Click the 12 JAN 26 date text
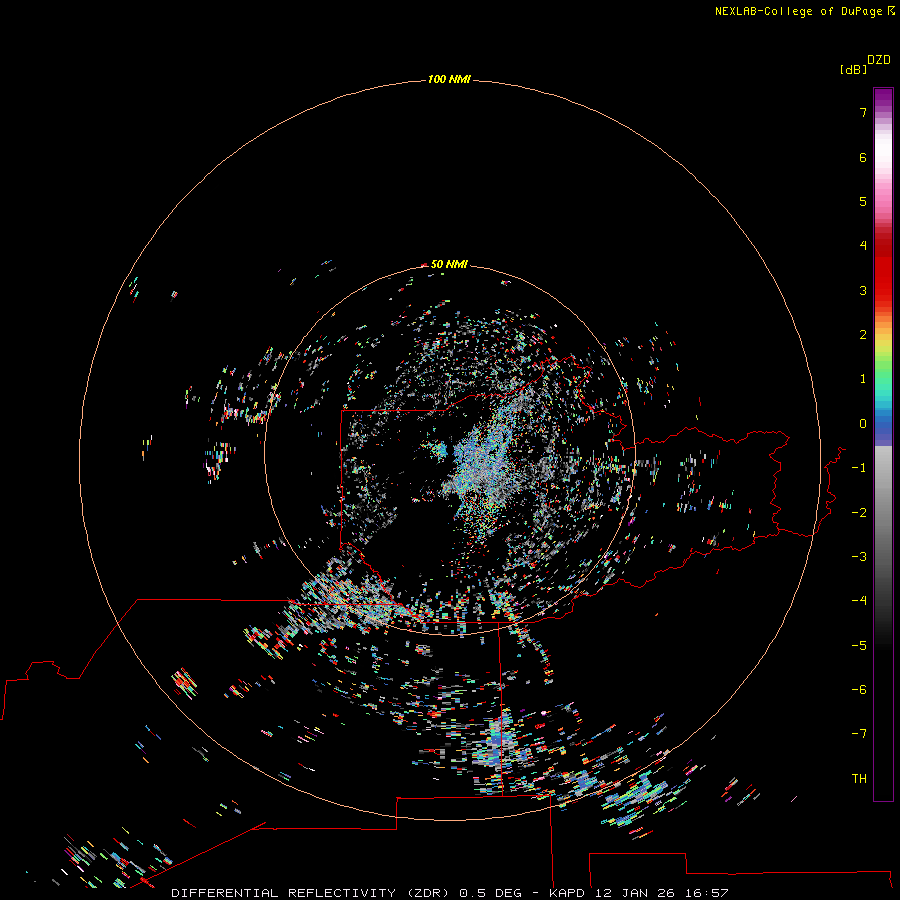The width and height of the screenshot is (900, 900). pos(635,893)
